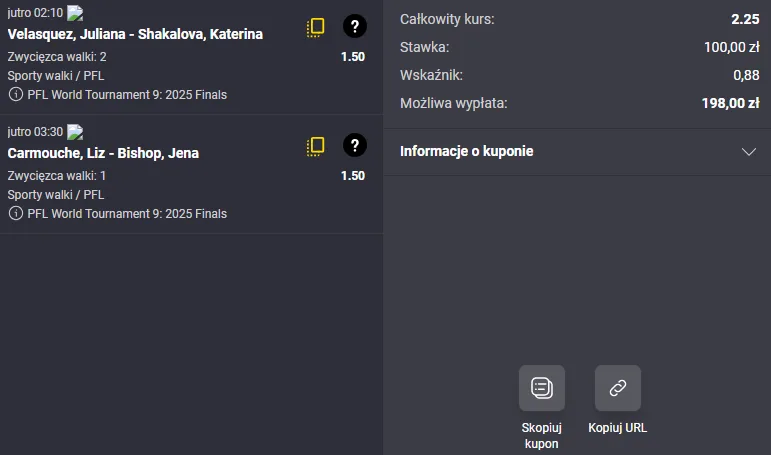Screen dimensions: 771x455
Task: Click yellow copy icon for Velasquez - Shakalova bet
Action: pyautogui.click(x=316, y=27)
